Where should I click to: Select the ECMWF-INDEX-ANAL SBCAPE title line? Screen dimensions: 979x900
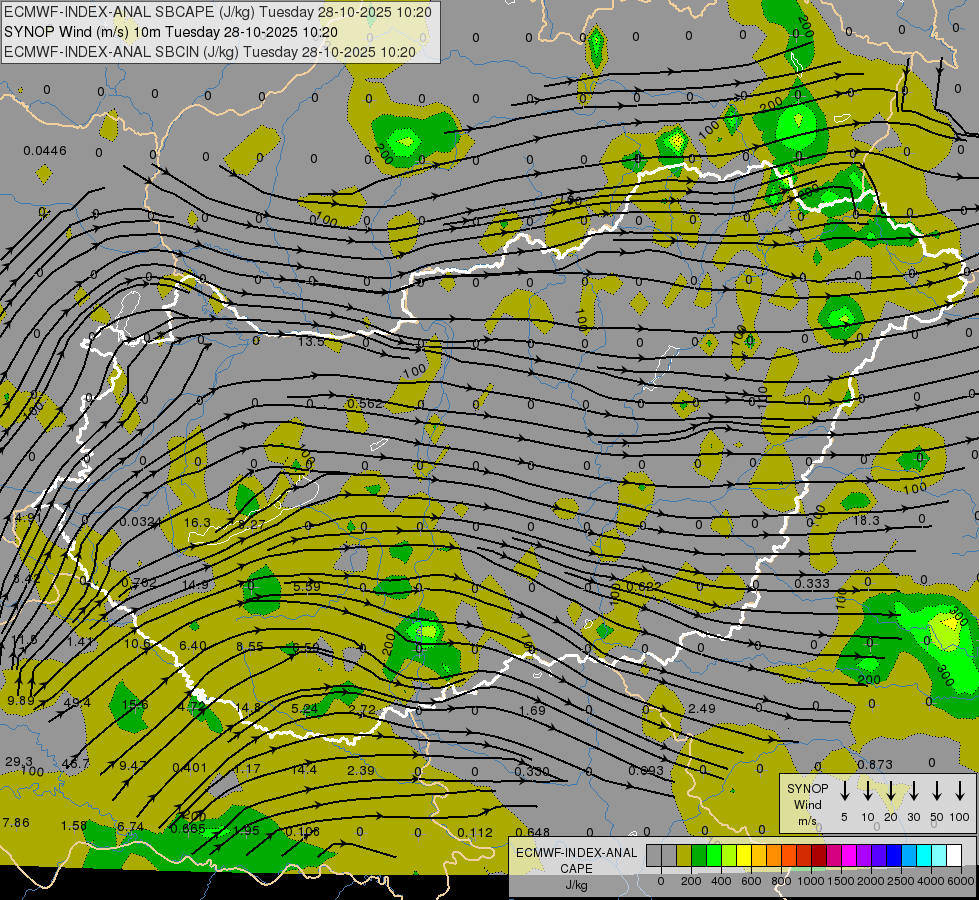(x=218, y=12)
